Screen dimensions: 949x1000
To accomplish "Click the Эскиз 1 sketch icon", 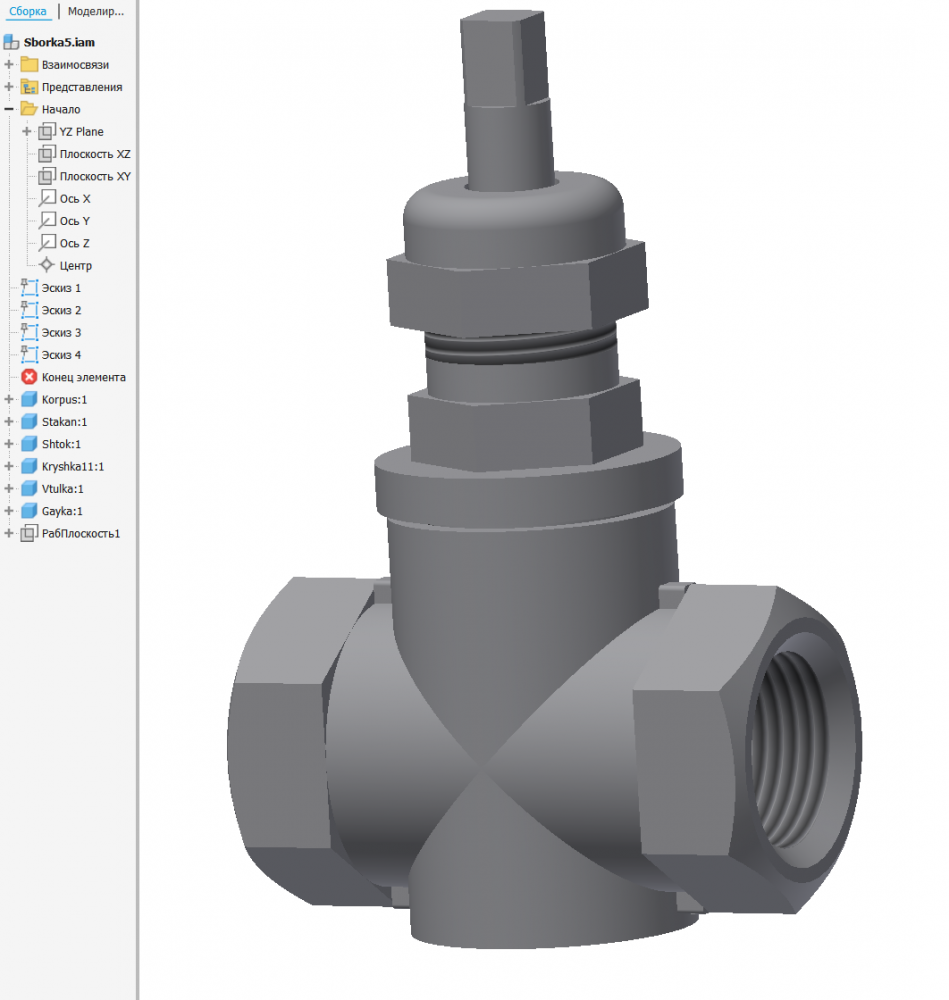I will click(29, 288).
